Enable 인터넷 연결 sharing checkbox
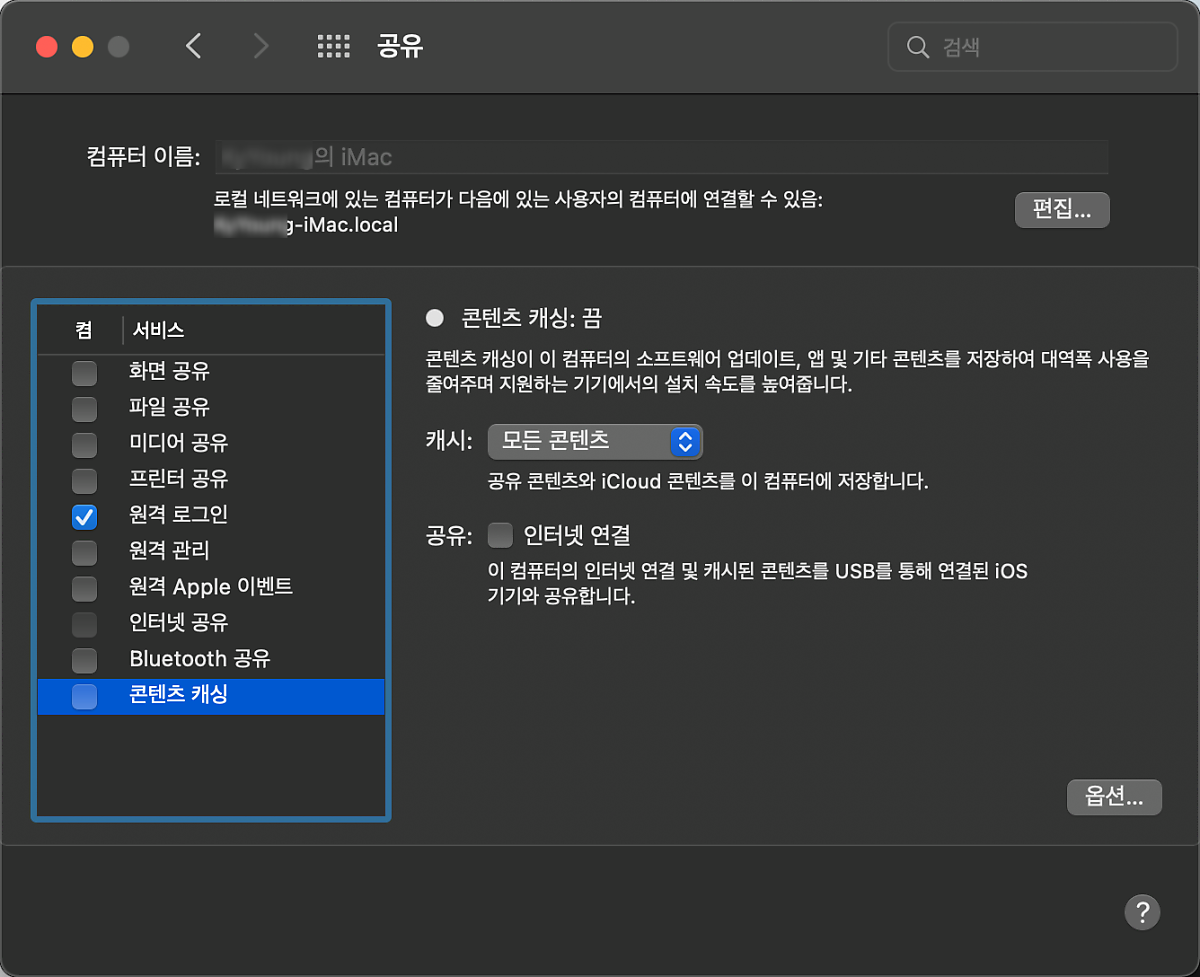 [x=500, y=535]
